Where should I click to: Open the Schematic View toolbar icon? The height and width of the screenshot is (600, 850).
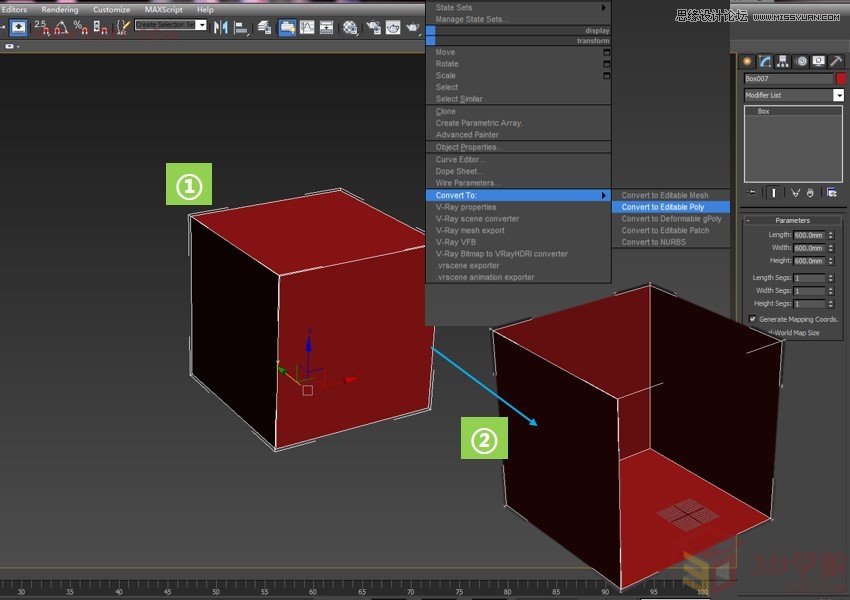click(326, 27)
